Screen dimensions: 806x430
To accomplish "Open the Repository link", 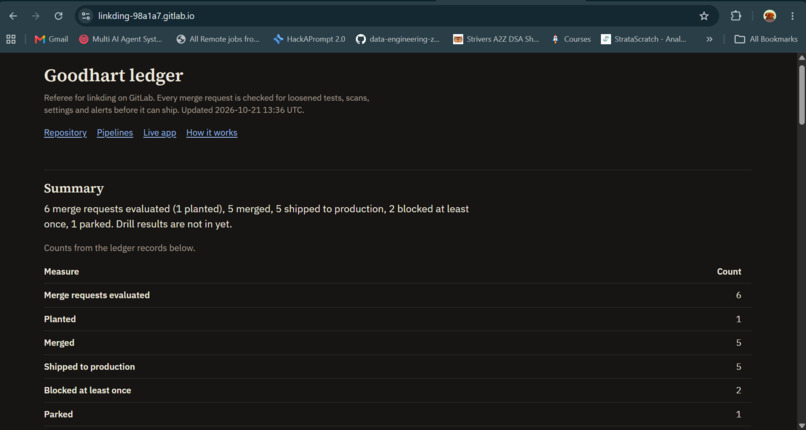I will click(x=65, y=133).
